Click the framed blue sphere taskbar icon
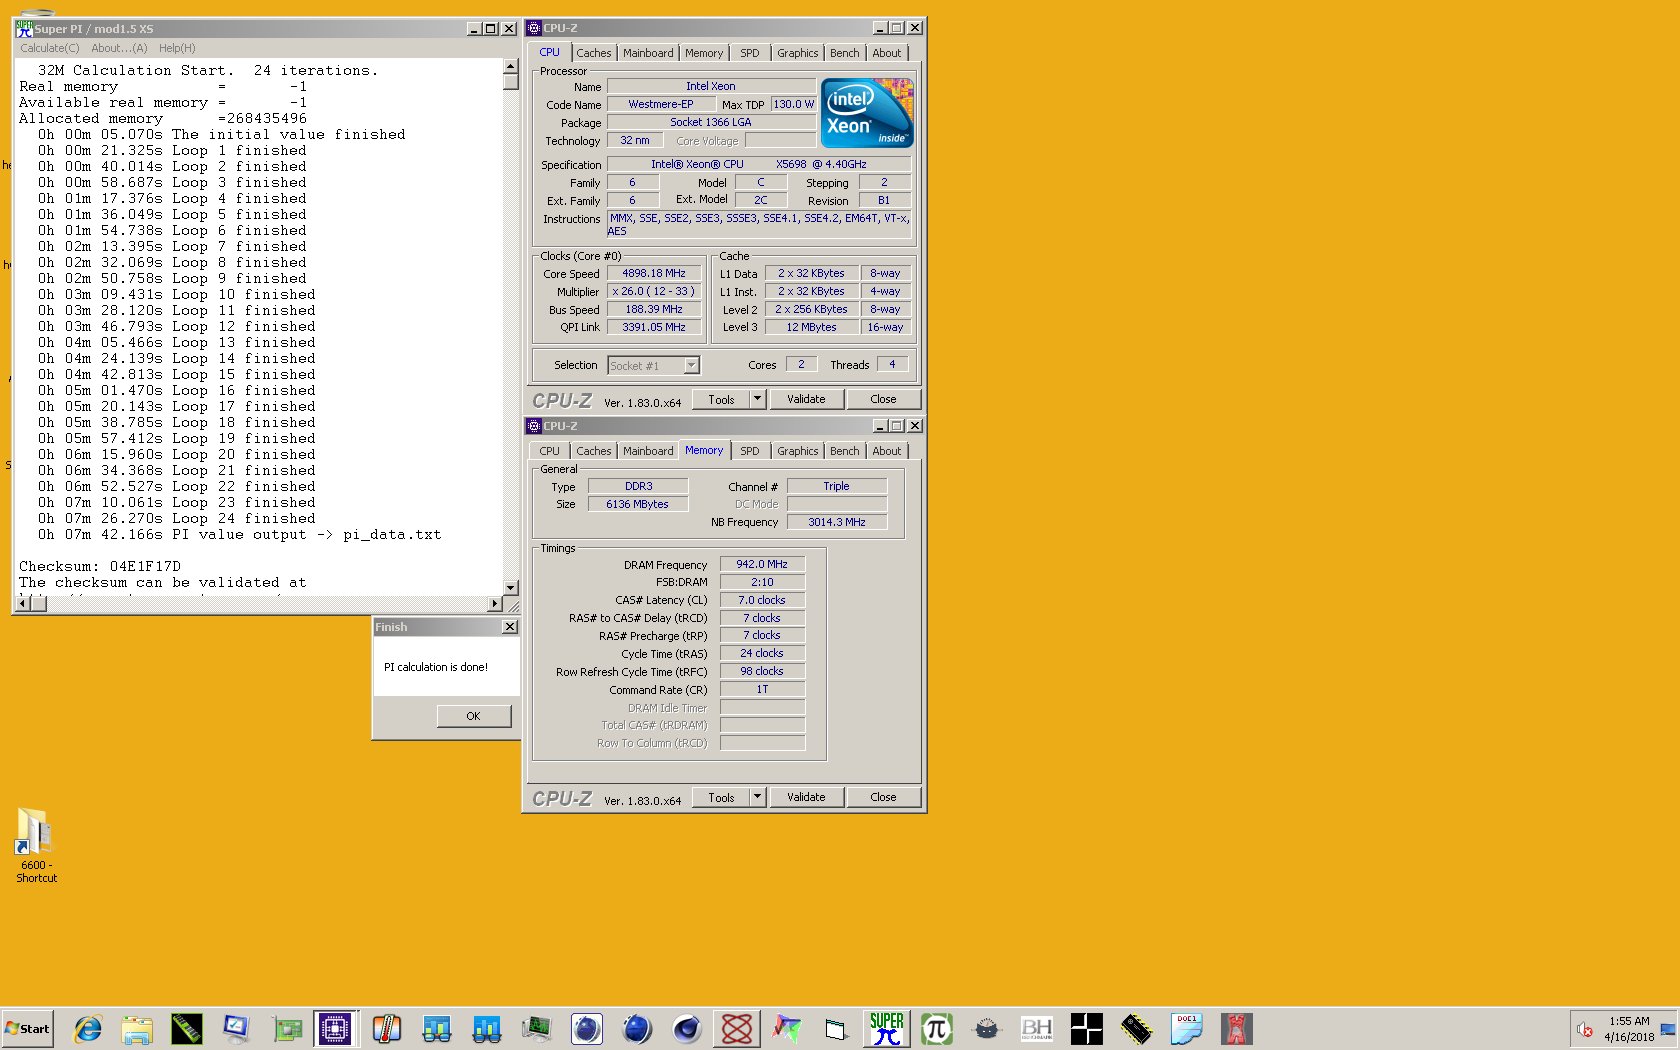The image size is (1680, 1050). (x=587, y=1029)
